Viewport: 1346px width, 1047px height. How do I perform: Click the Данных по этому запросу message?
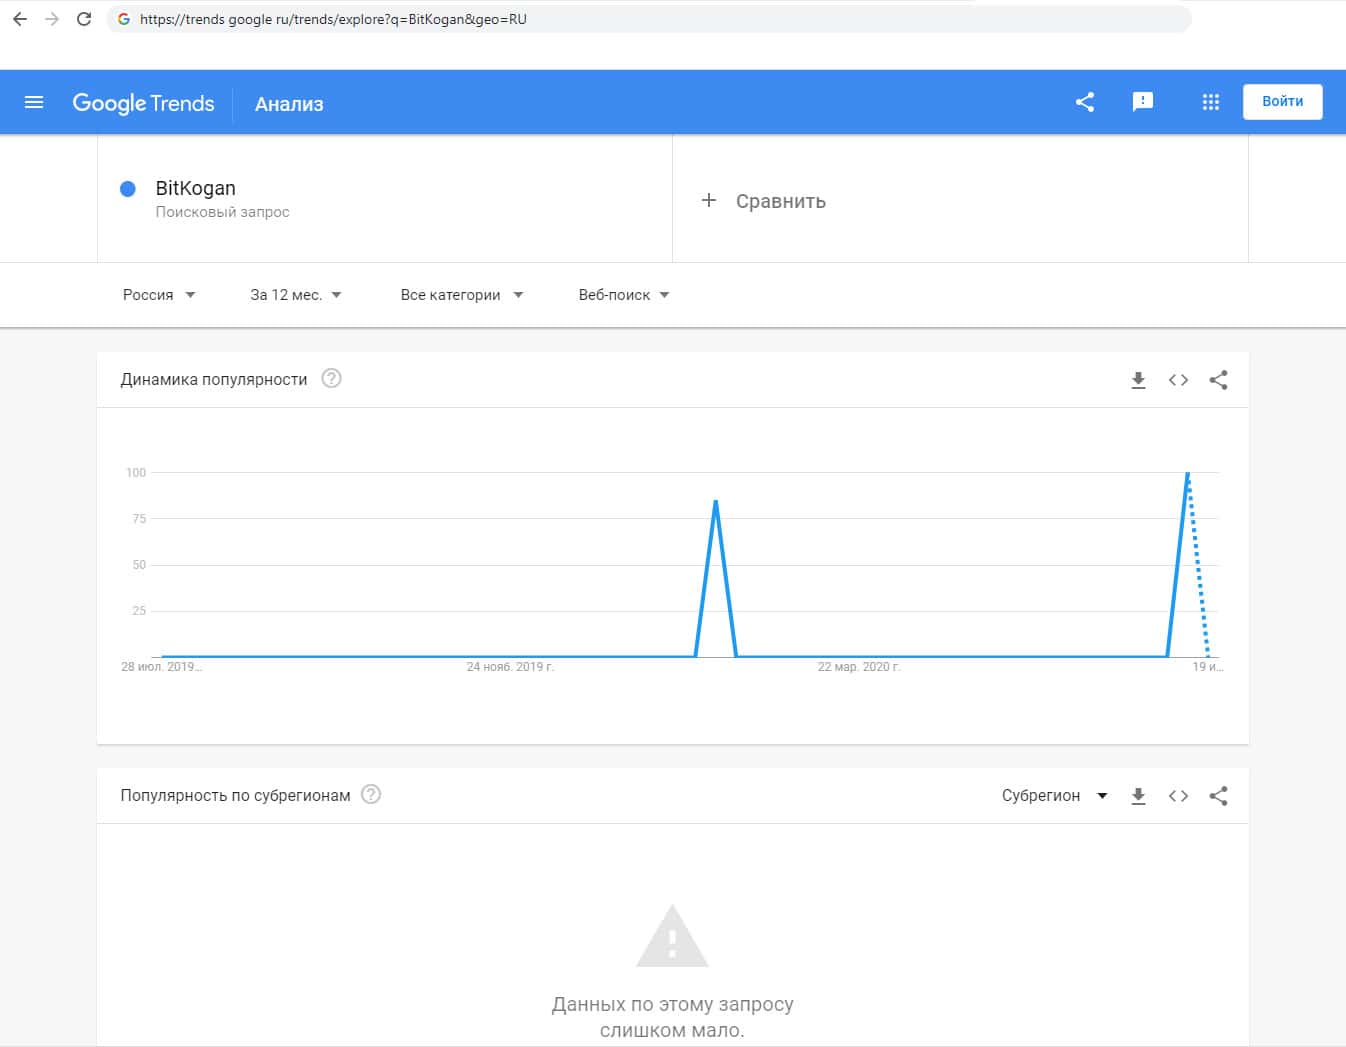(672, 1017)
